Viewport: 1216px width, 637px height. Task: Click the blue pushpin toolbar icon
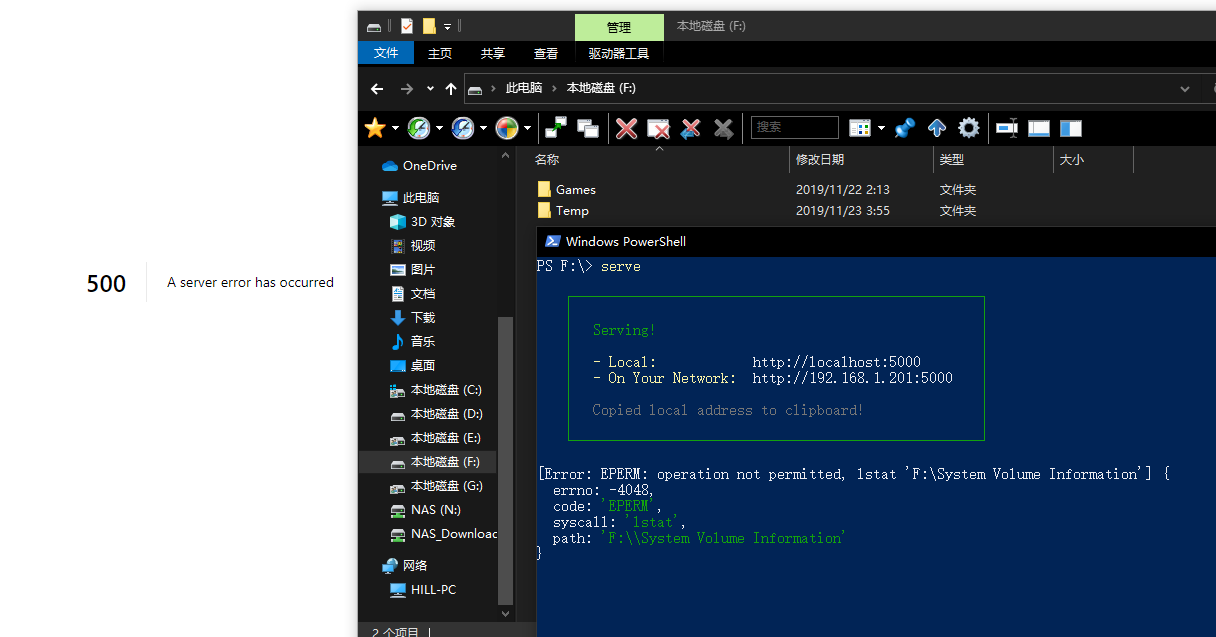905,128
